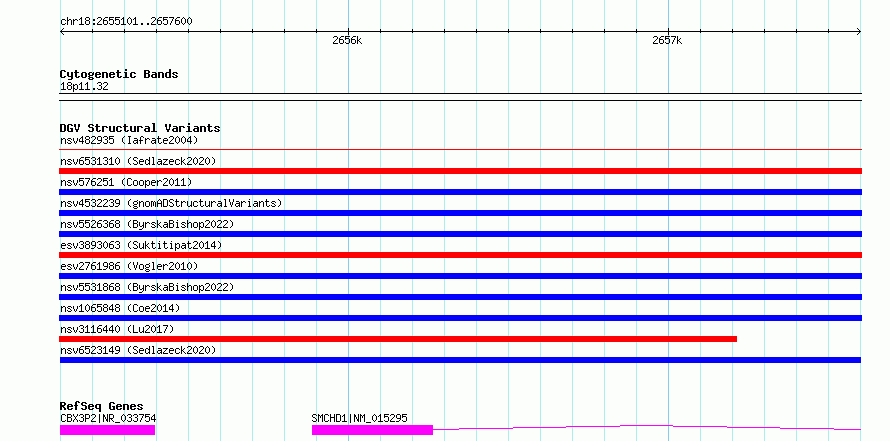
Task: Select the blue nsv4532239 variant bar
Action: (460, 213)
